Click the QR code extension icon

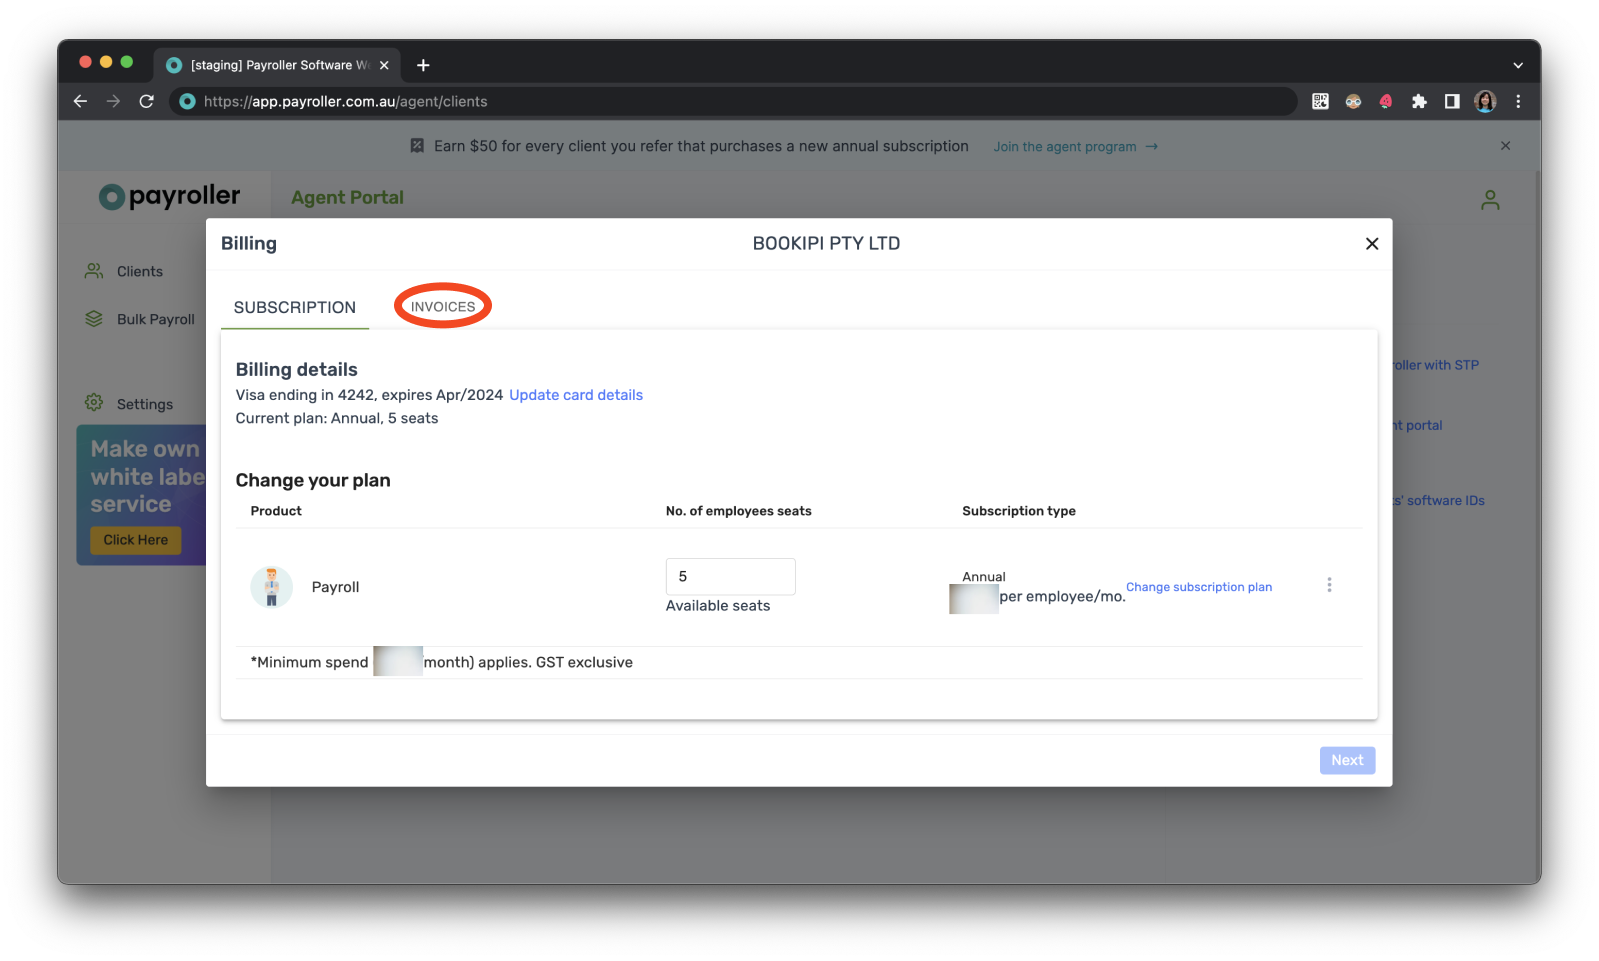[1320, 101]
